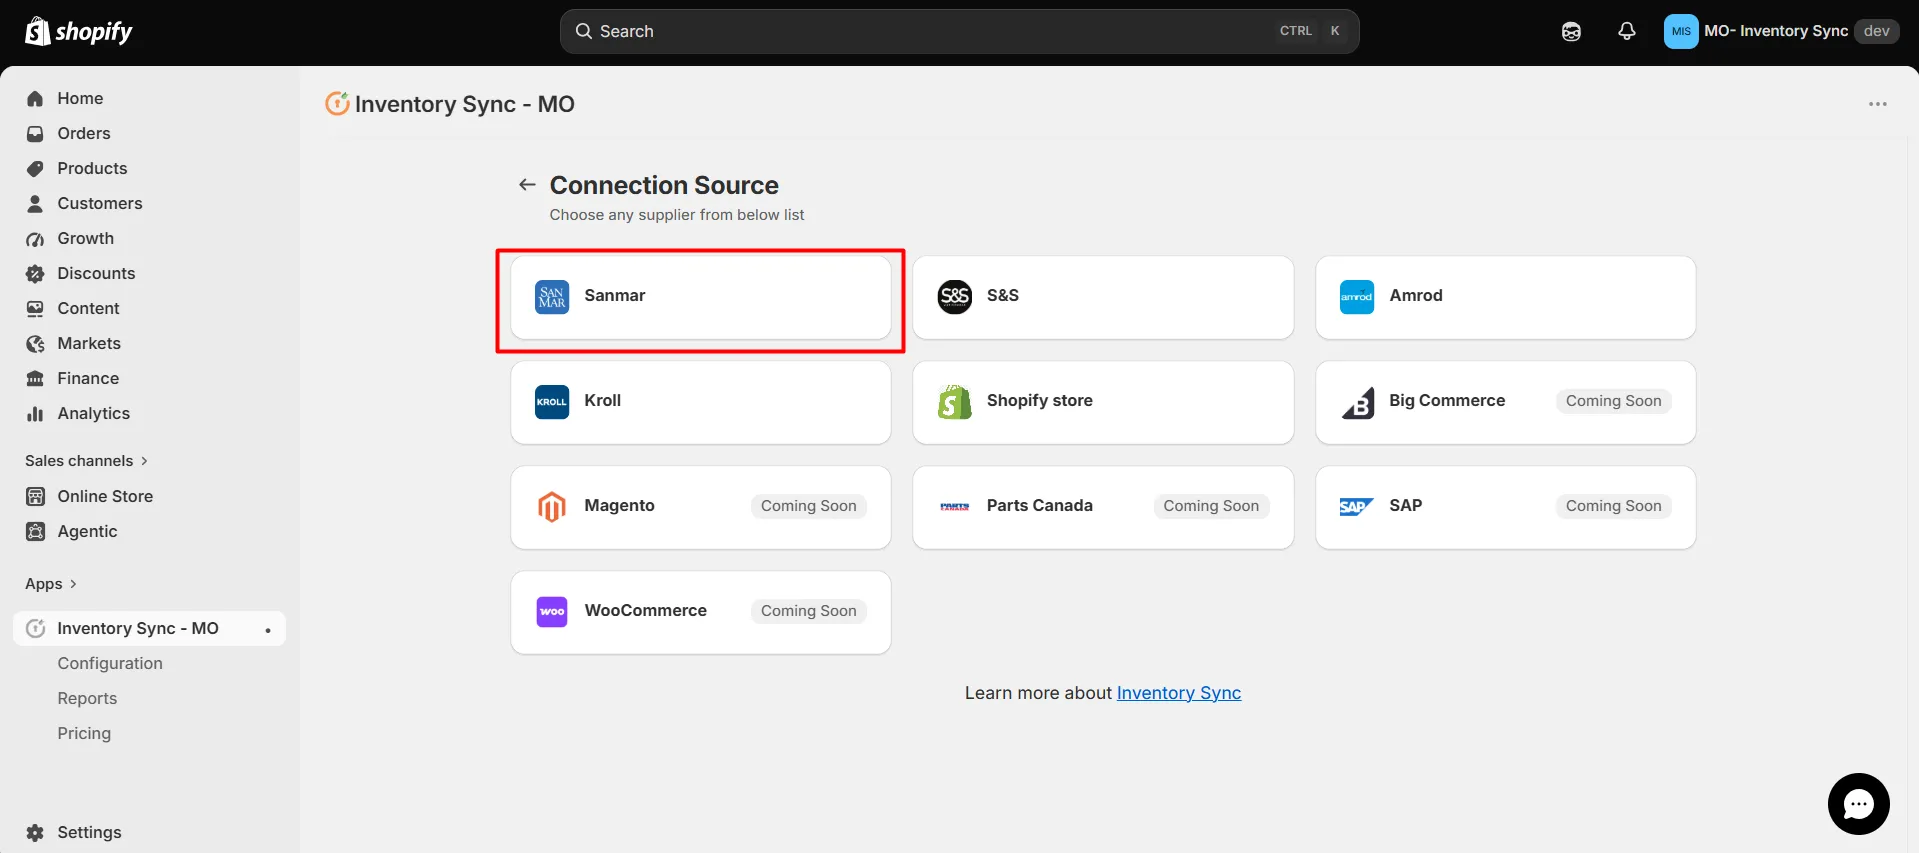Click the Inventory Sync app logo in header
Image resolution: width=1919 pixels, height=853 pixels.
coord(337,103)
